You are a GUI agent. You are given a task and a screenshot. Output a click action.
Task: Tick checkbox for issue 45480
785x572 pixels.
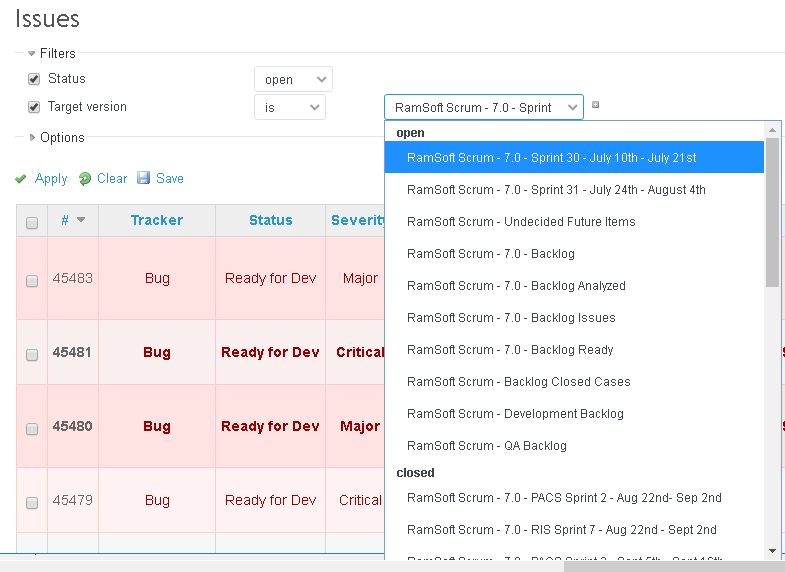coord(32,429)
